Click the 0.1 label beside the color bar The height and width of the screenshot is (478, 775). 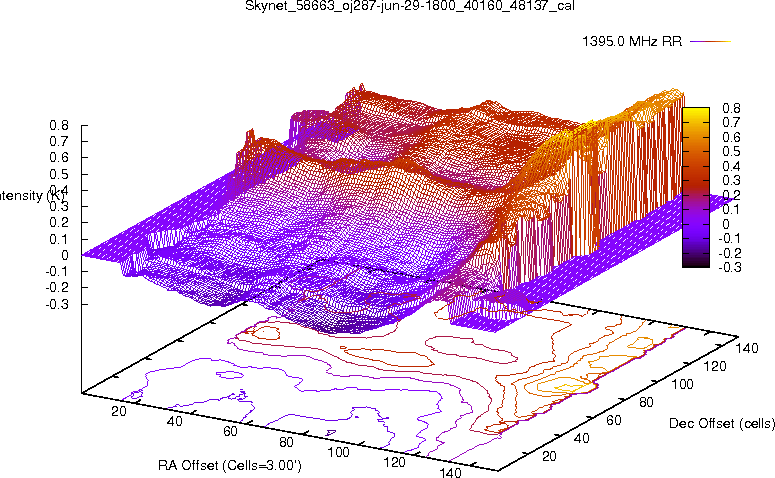click(731, 210)
